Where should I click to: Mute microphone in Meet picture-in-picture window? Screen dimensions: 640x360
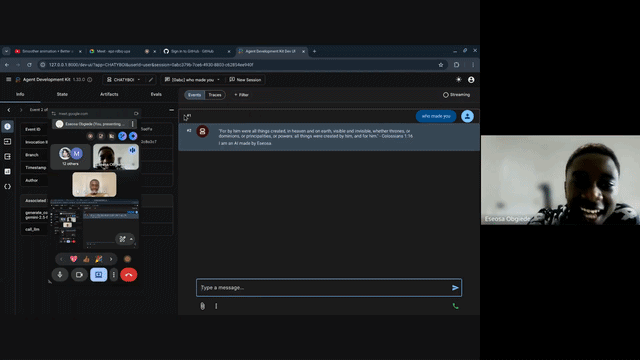(x=60, y=275)
